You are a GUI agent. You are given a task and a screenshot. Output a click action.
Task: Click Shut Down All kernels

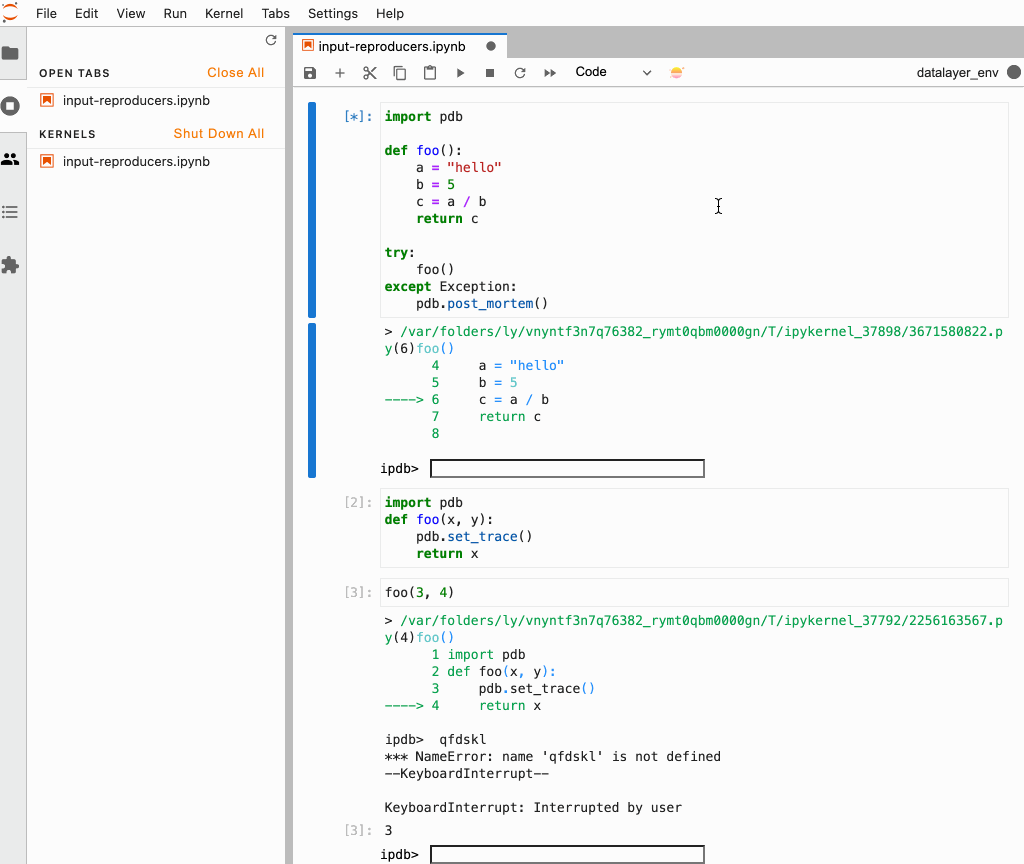pyautogui.click(x=219, y=133)
